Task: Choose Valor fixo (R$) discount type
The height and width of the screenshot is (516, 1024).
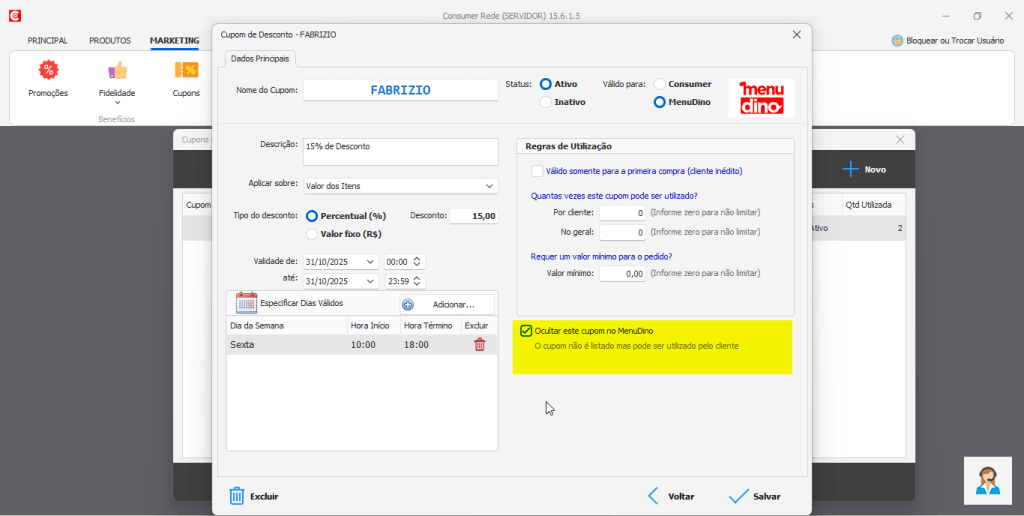Action: pyautogui.click(x=312, y=234)
